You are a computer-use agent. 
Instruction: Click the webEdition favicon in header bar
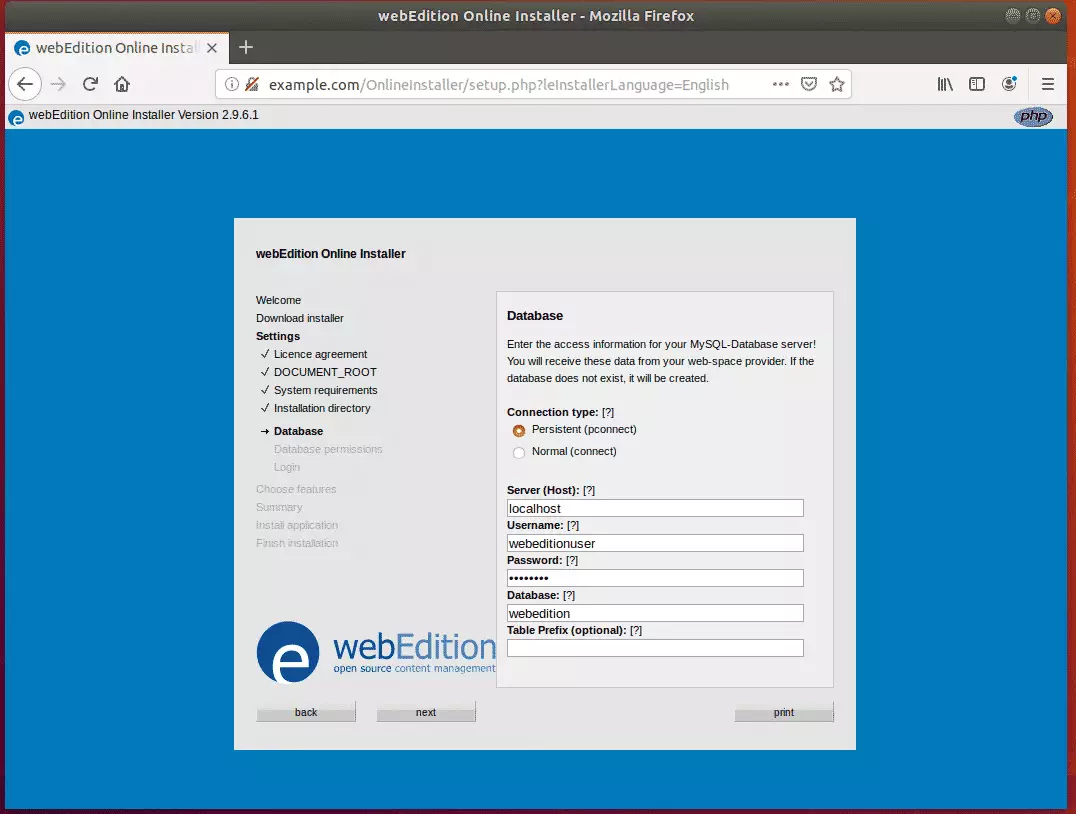[x=16, y=117]
